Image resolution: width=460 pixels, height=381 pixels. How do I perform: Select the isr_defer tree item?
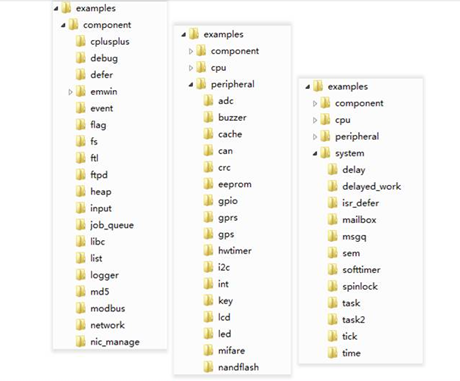point(353,203)
